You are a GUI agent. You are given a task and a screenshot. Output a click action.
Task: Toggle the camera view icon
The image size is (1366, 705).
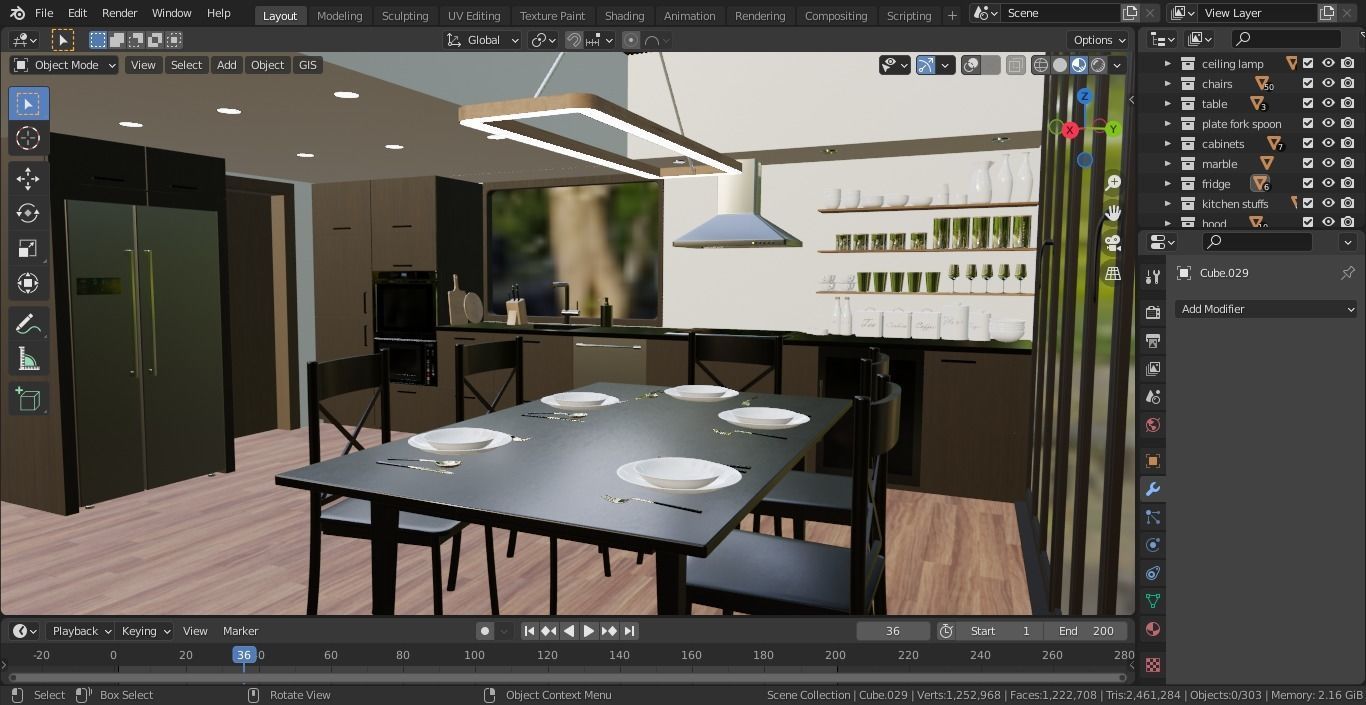[x=1113, y=243]
